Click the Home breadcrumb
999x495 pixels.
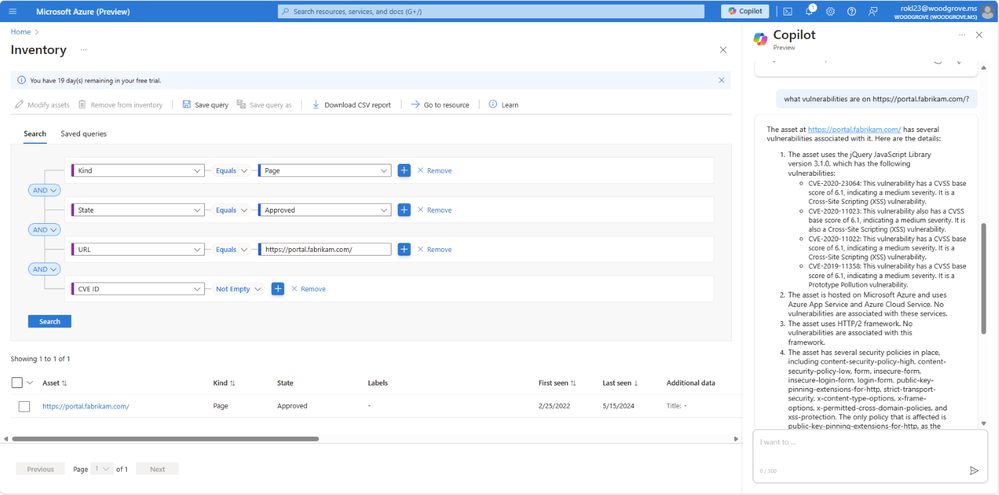(20, 32)
